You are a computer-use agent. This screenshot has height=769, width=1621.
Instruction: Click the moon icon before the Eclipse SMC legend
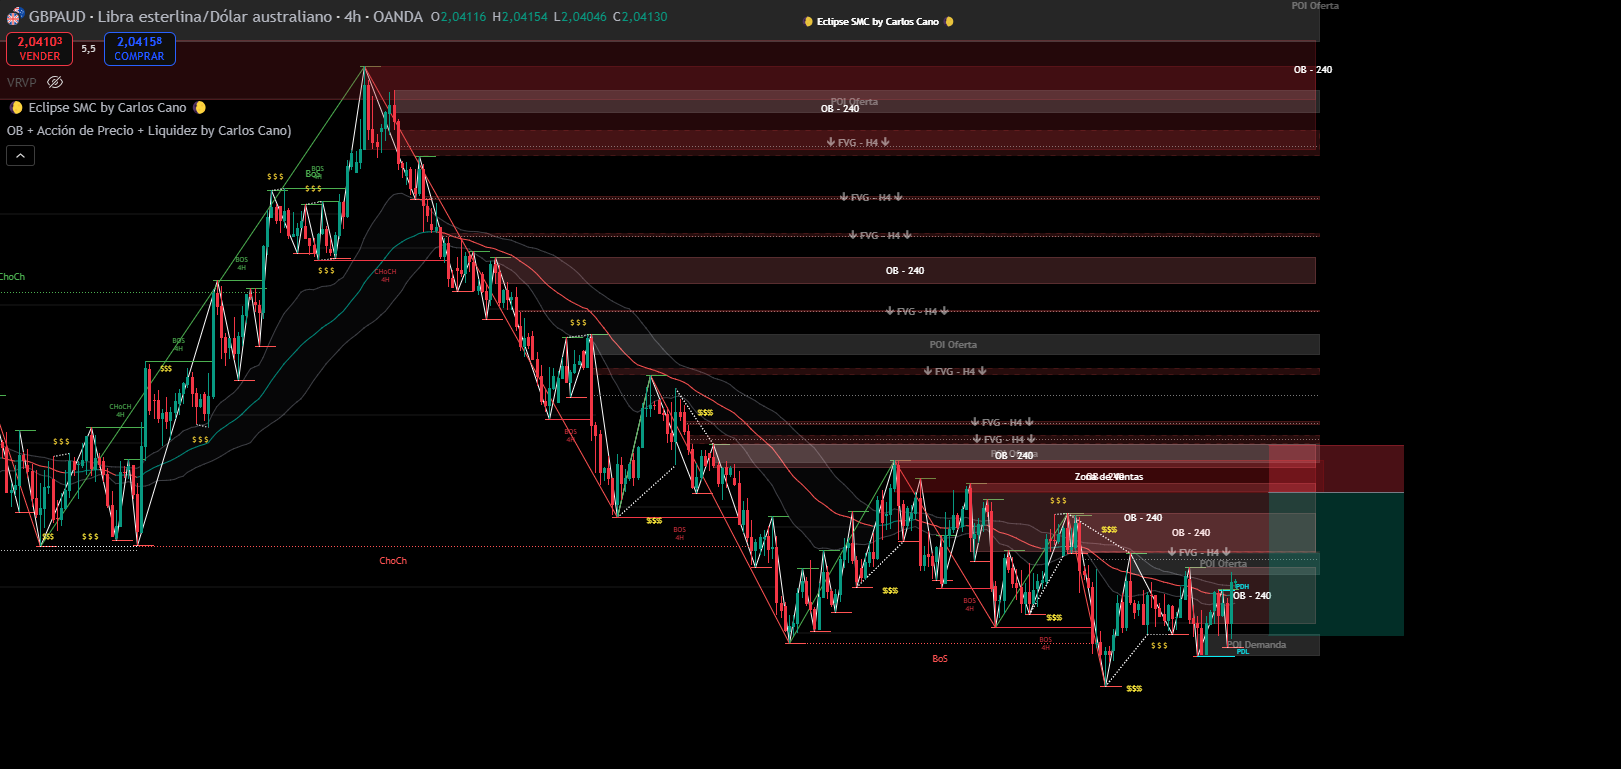tap(16, 108)
